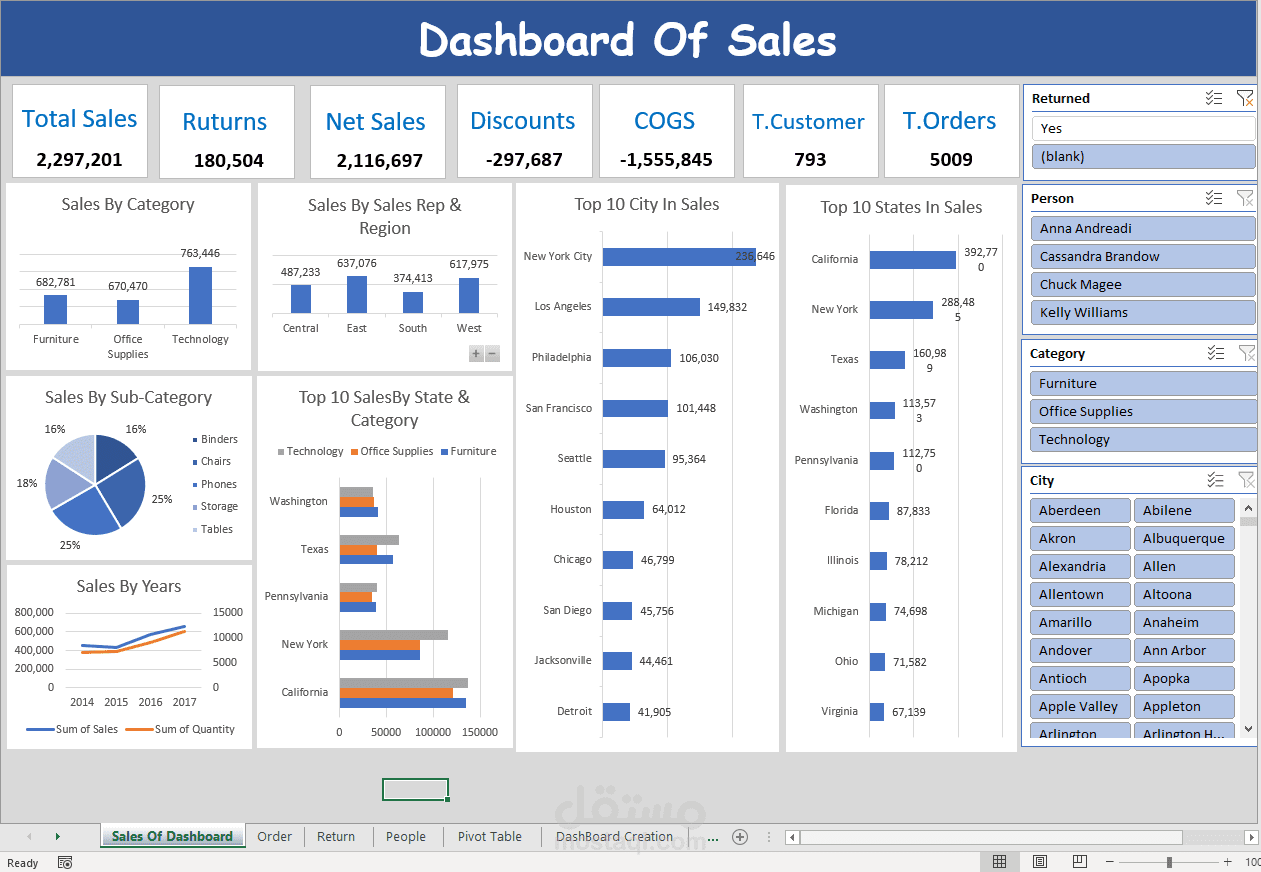Viewport: 1261px width, 872px height.
Task: Switch to Page Layout view
Action: (x=1040, y=862)
